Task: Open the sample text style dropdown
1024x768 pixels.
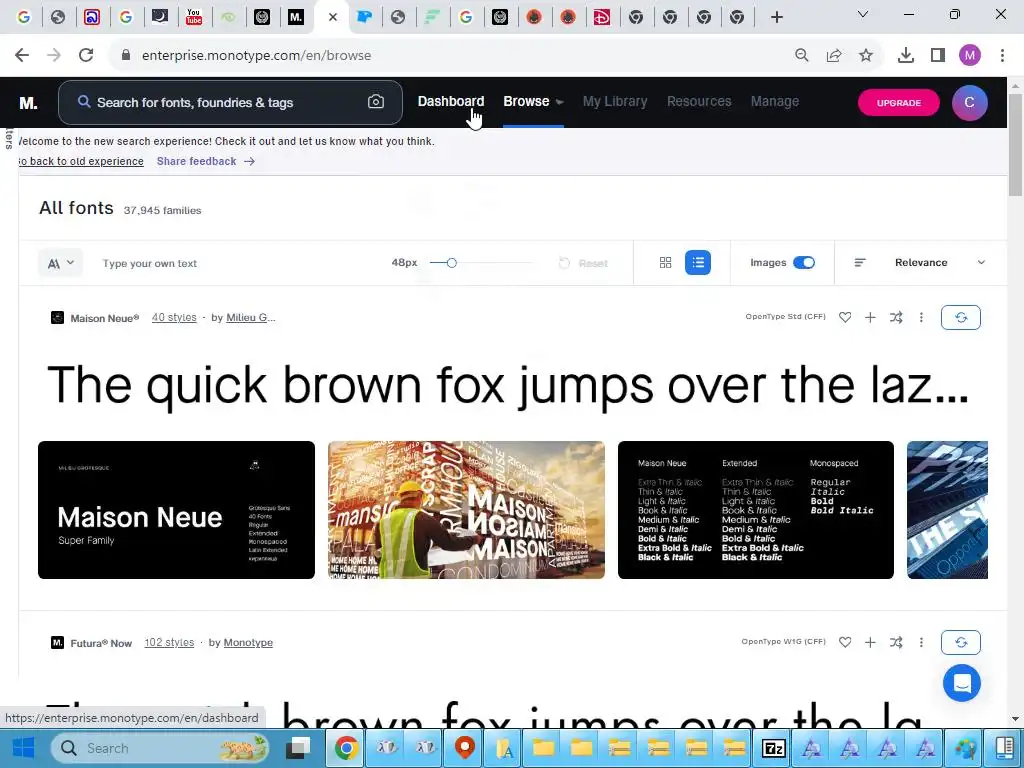Action: [x=60, y=263]
